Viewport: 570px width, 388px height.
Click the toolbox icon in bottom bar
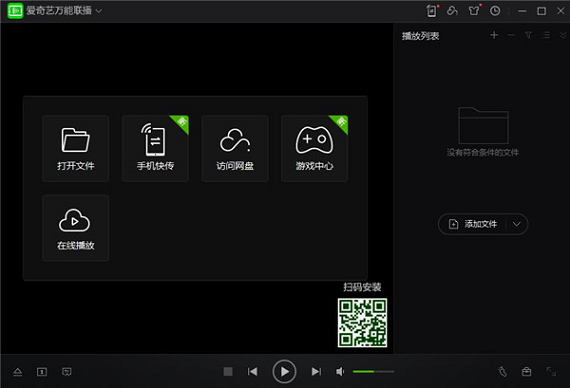[526, 372]
